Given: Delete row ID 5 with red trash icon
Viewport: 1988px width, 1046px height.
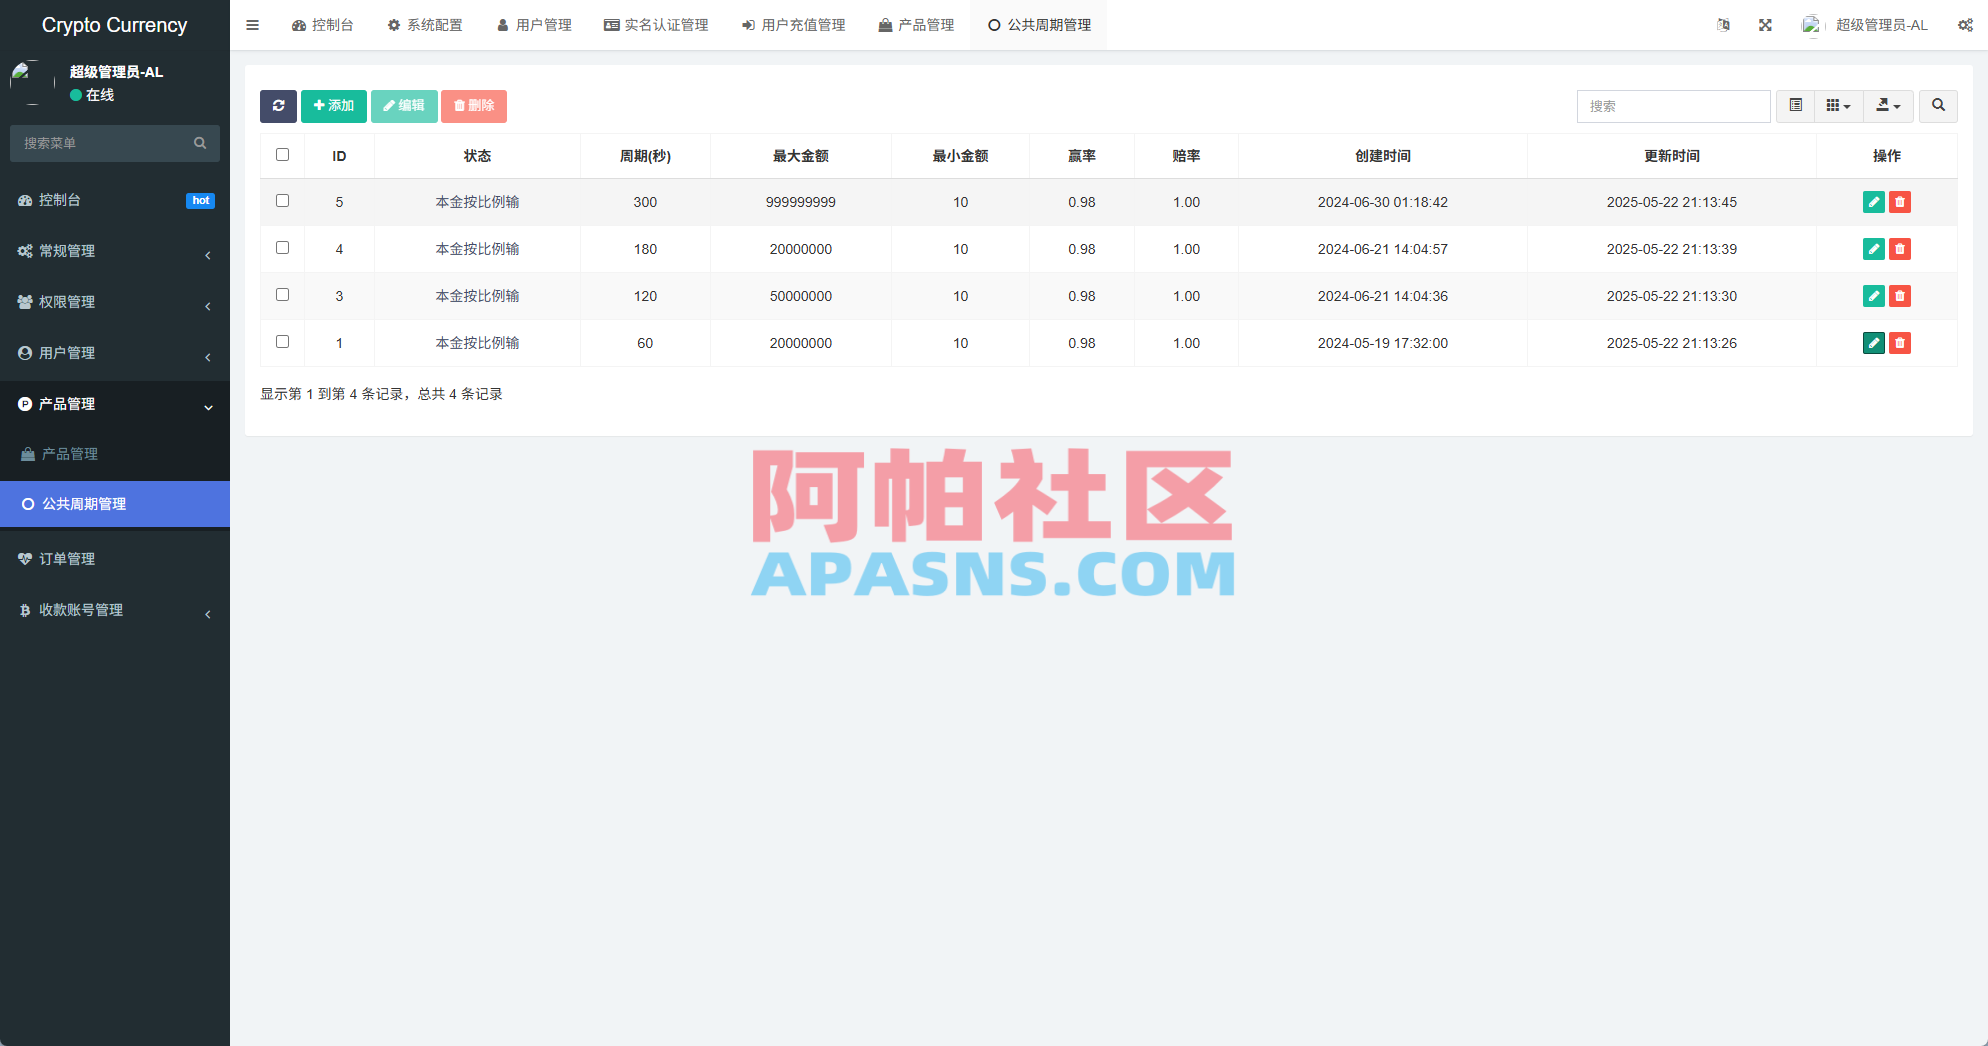Looking at the screenshot, I should coord(1899,202).
